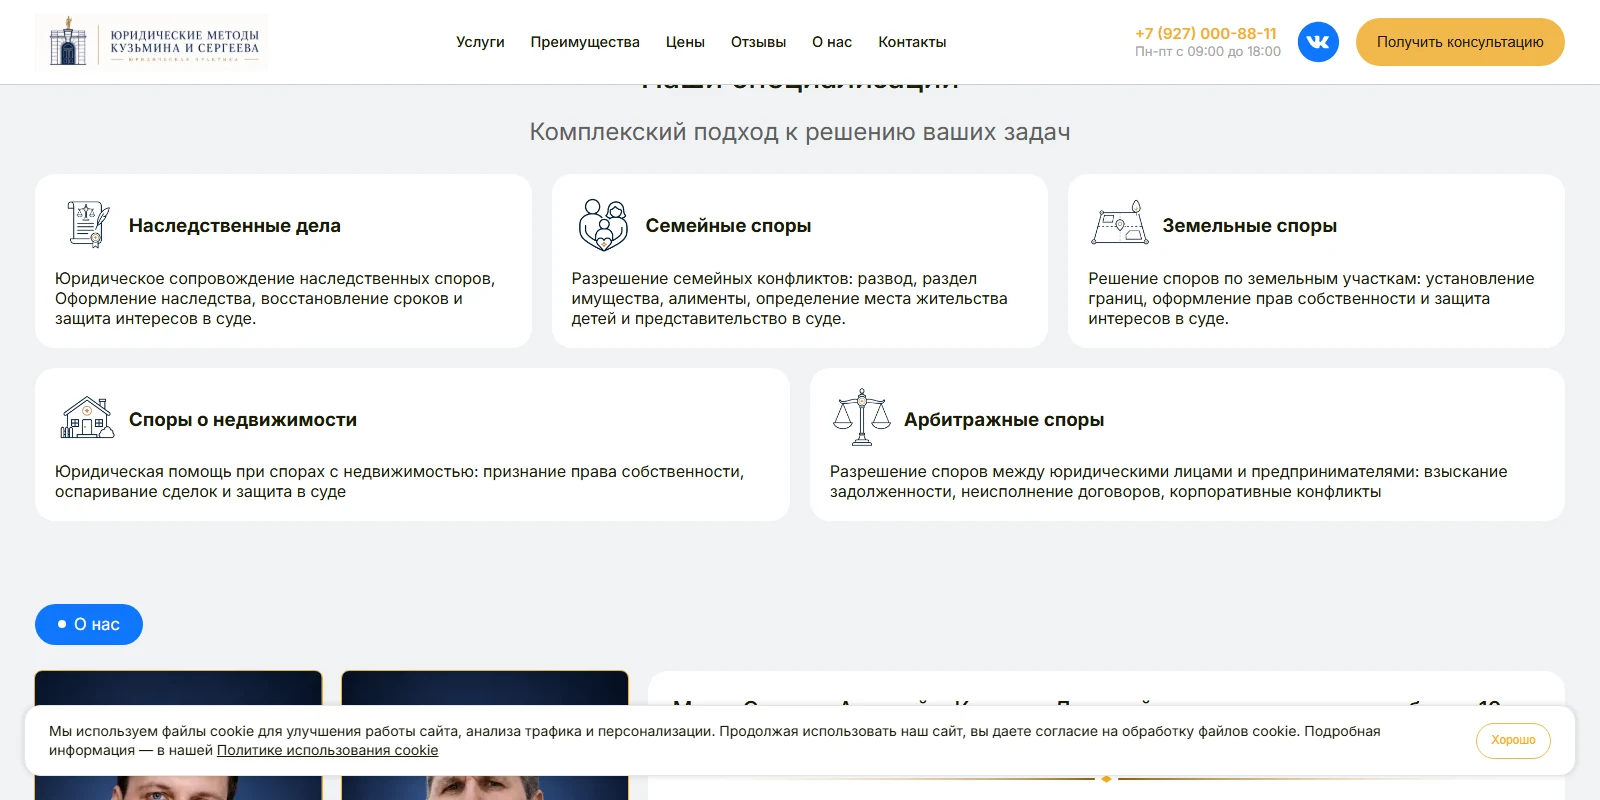Click the land plot map icon
This screenshot has width=1600, height=800.
1120,223
